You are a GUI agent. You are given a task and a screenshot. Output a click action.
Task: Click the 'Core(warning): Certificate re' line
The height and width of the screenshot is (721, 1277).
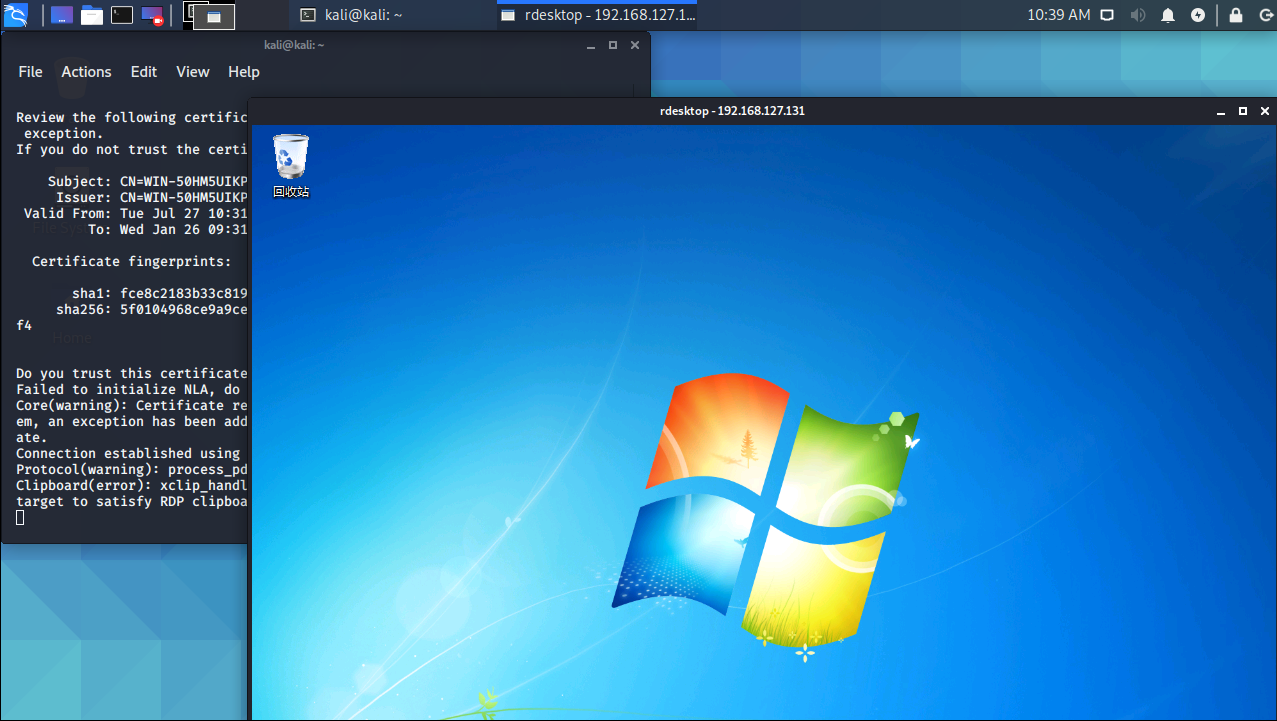coord(131,405)
